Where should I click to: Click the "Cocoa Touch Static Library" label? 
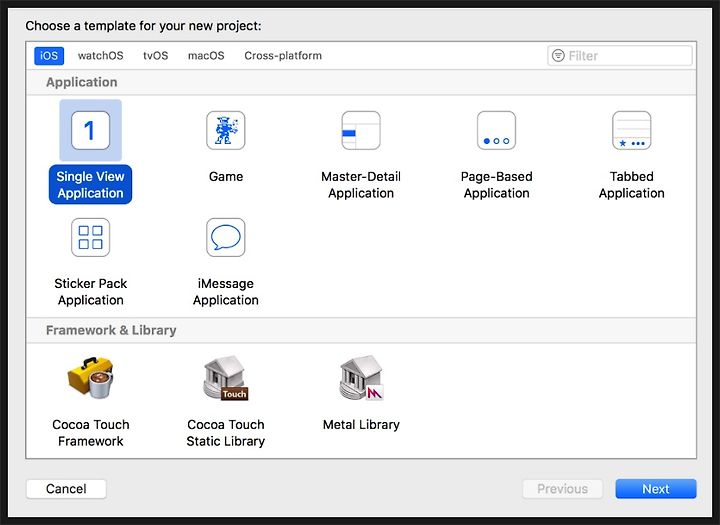tap(225, 433)
